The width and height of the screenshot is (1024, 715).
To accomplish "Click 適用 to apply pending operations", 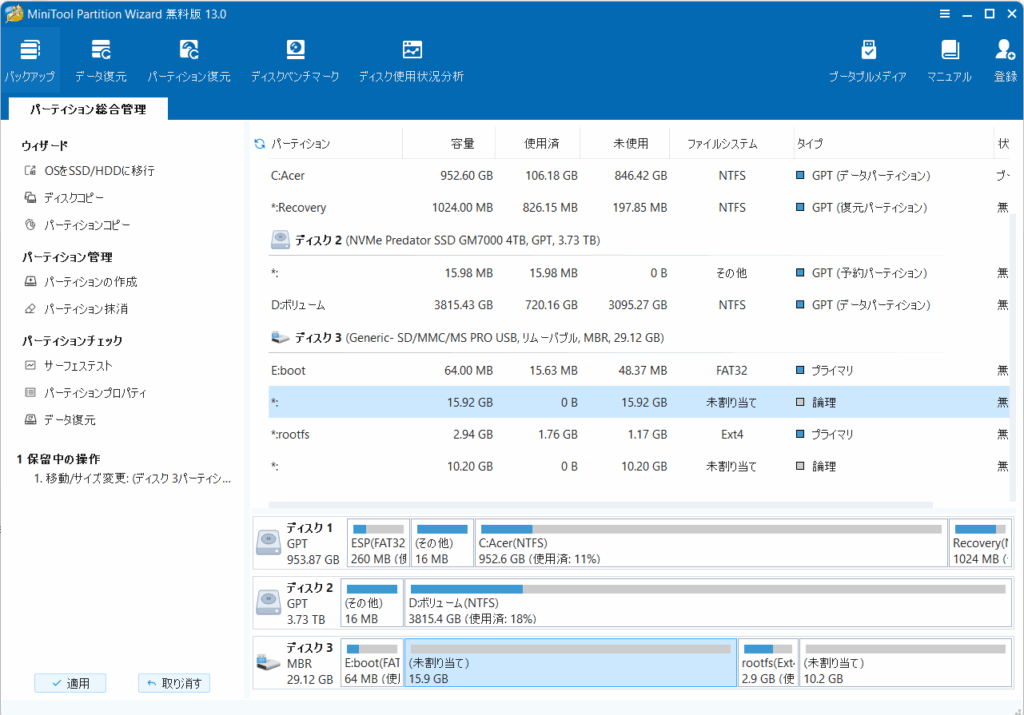I will [70, 683].
